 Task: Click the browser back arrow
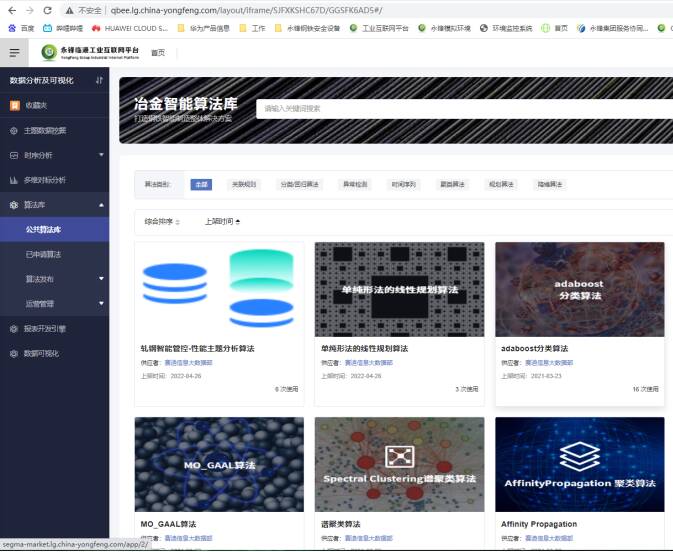coord(12,10)
